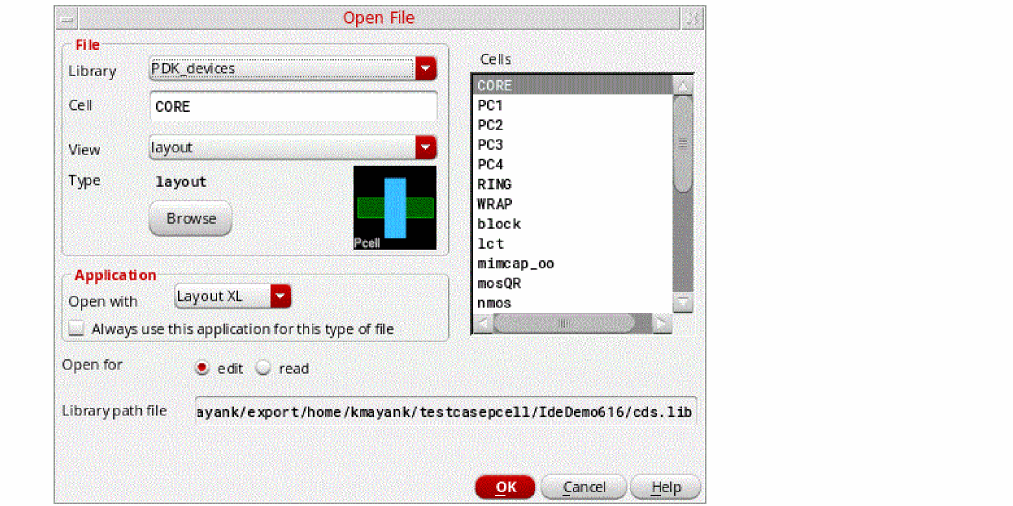Image resolution: width=1013 pixels, height=506 pixels.
Task: Click the Pcell layout preview thumbnail
Action: (395, 208)
